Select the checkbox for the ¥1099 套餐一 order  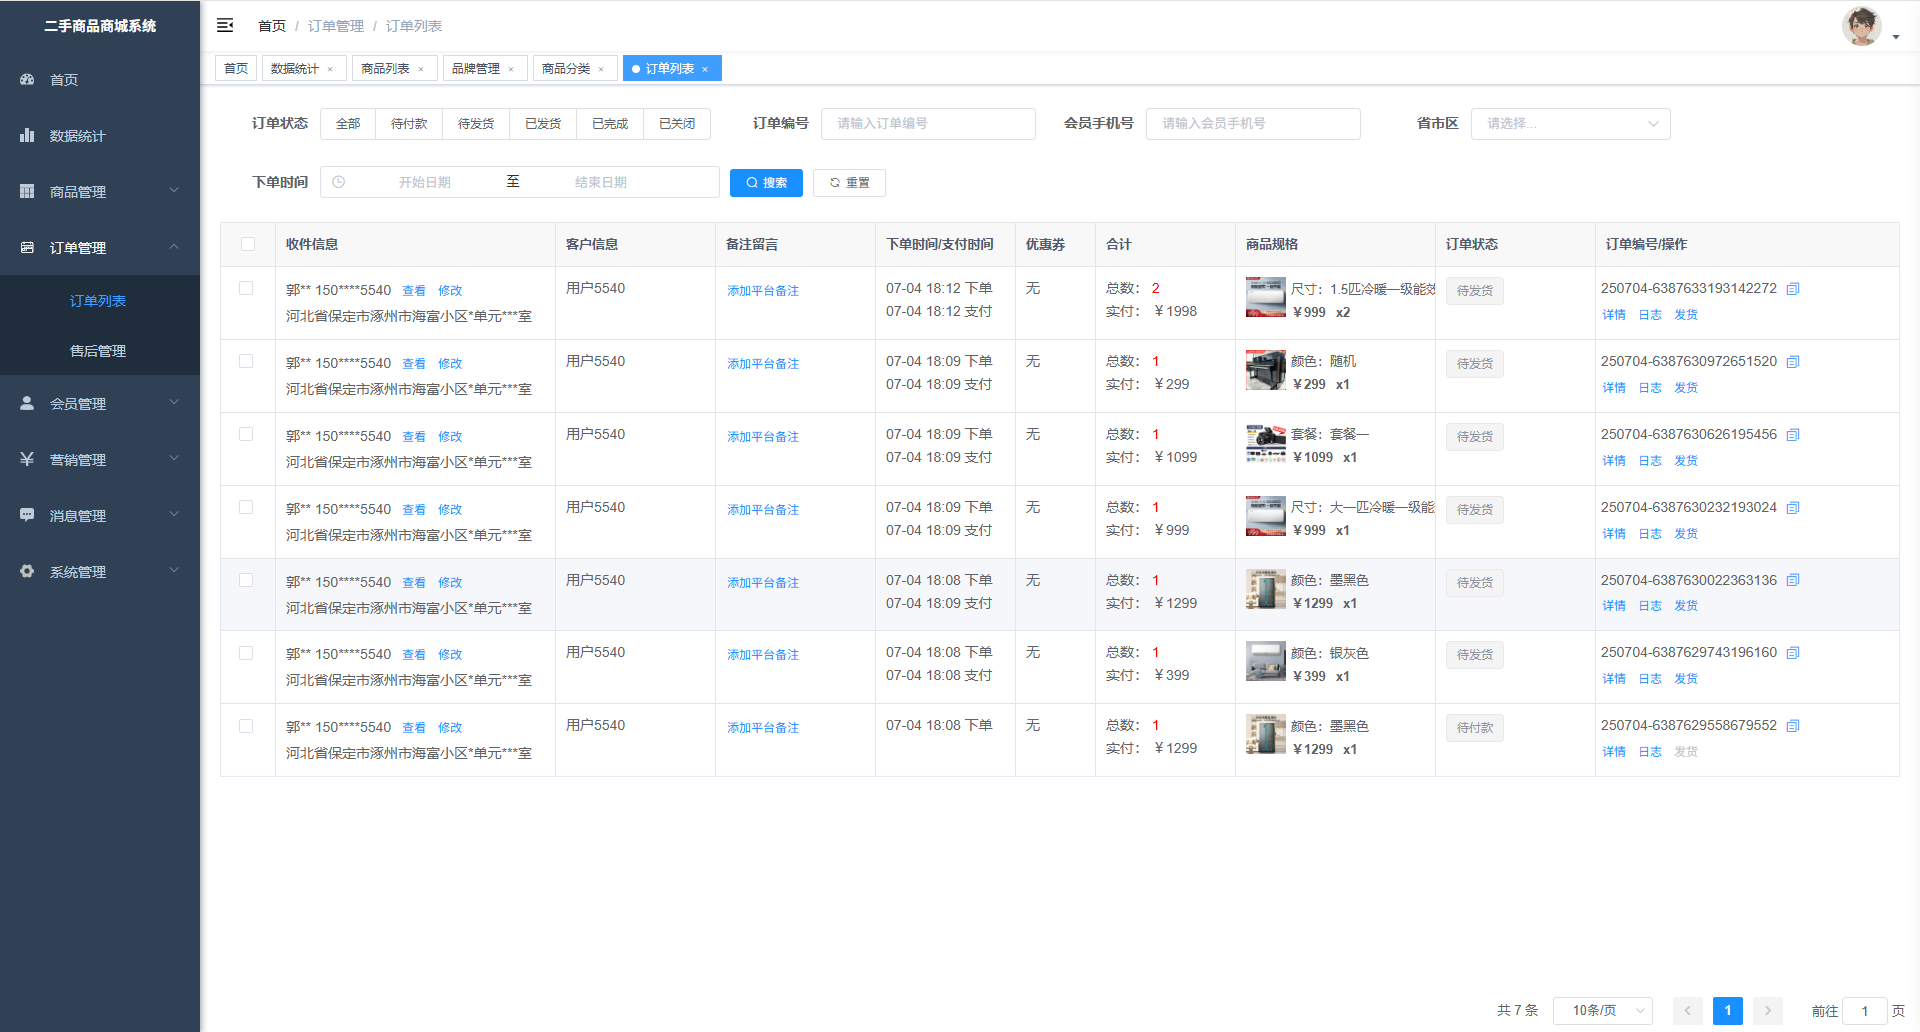pos(246,434)
